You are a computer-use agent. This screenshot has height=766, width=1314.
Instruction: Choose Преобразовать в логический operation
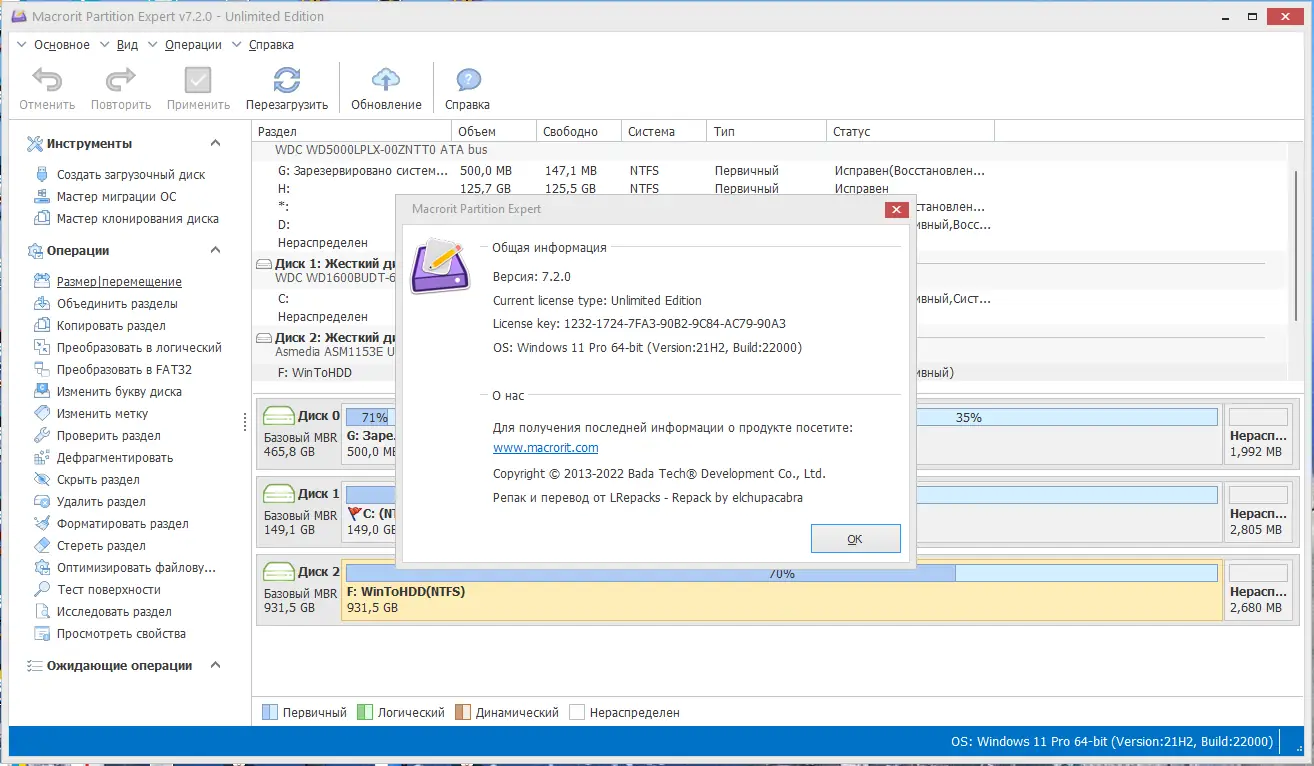(x=139, y=348)
